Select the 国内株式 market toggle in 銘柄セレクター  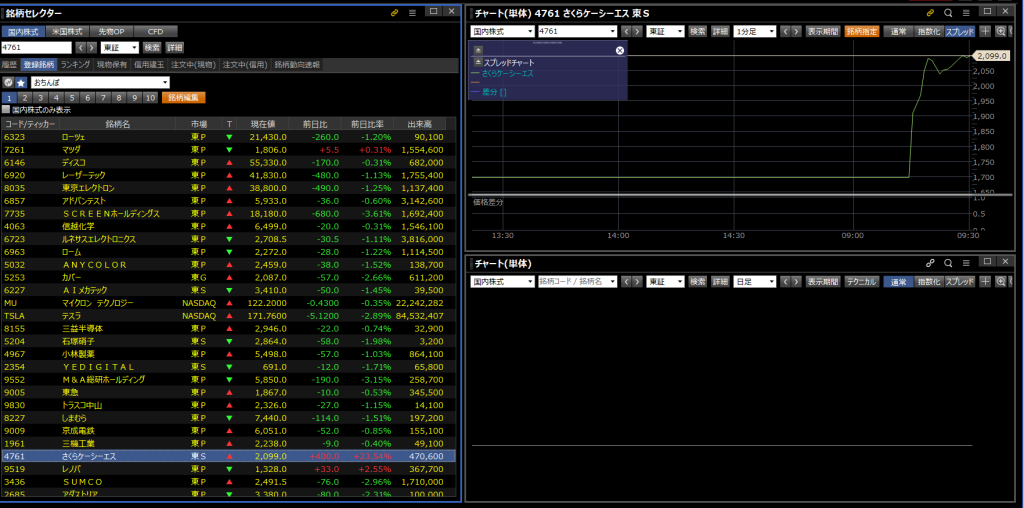pyautogui.click(x=22, y=31)
